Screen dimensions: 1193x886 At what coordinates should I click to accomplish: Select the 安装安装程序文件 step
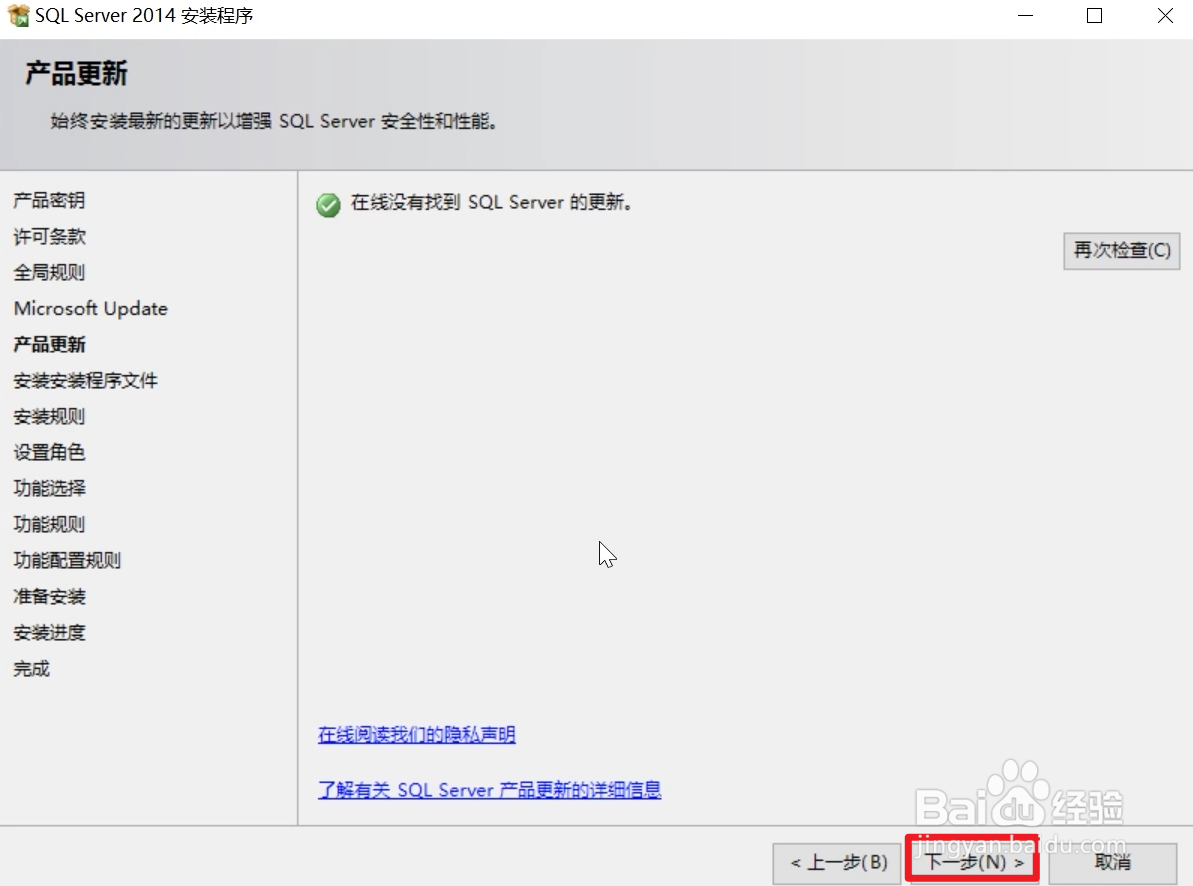pyautogui.click(x=87, y=380)
